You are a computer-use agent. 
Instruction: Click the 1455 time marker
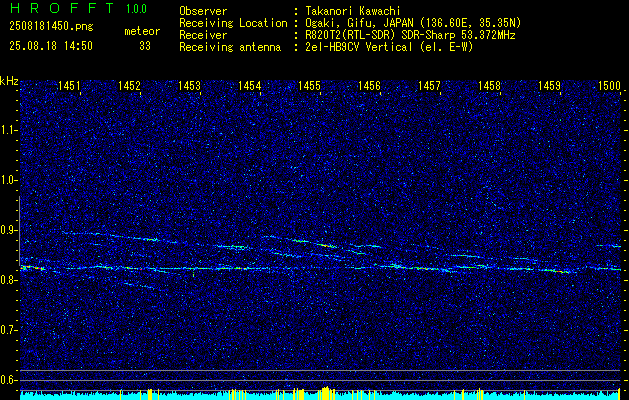coord(309,85)
